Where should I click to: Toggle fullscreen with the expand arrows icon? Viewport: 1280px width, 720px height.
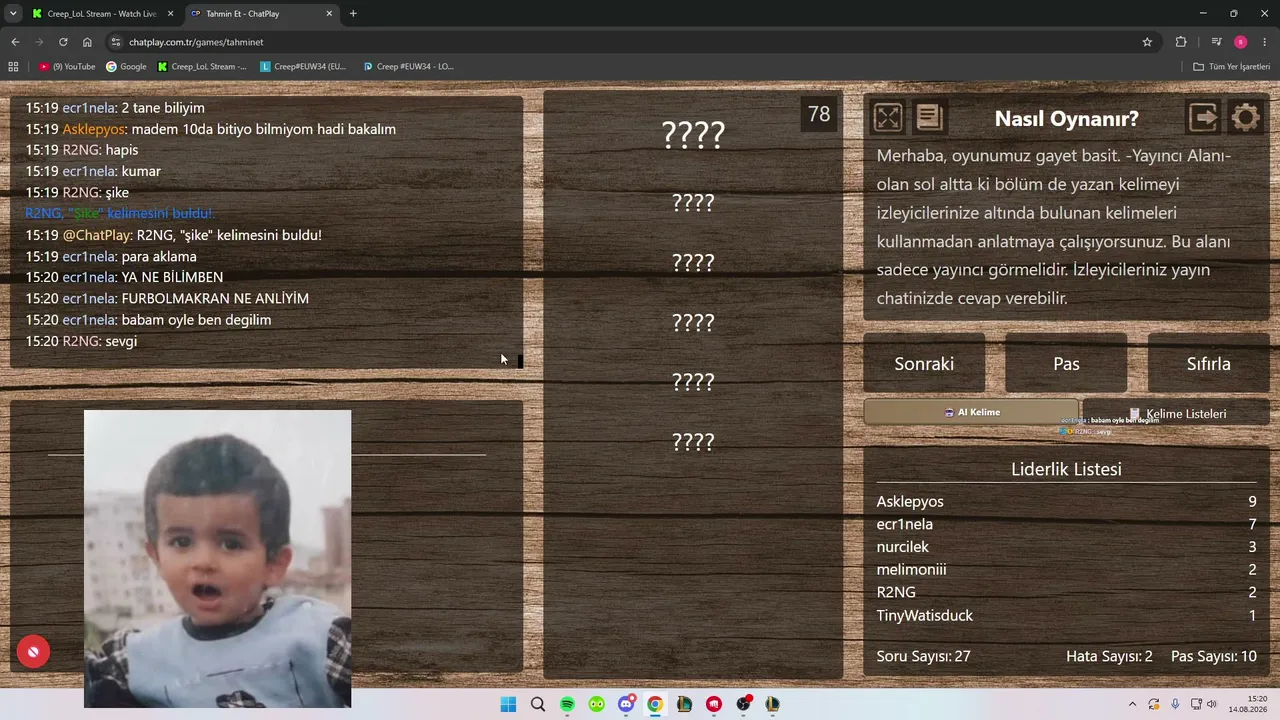coord(888,118)
